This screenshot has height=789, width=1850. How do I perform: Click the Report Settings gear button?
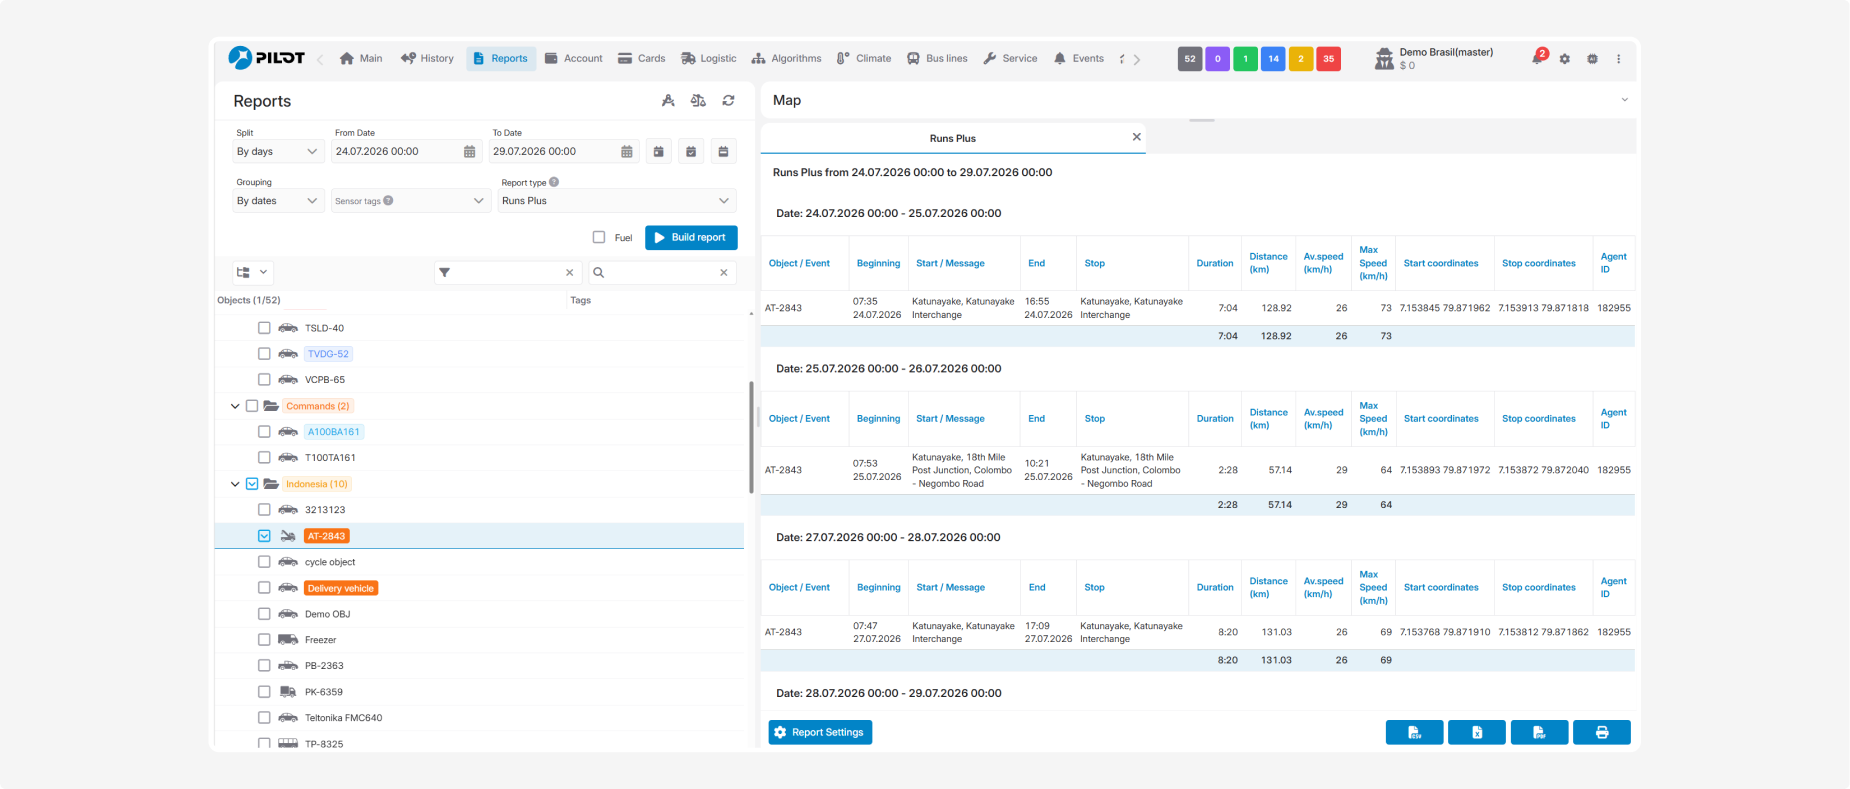click(x=820, y=732)
